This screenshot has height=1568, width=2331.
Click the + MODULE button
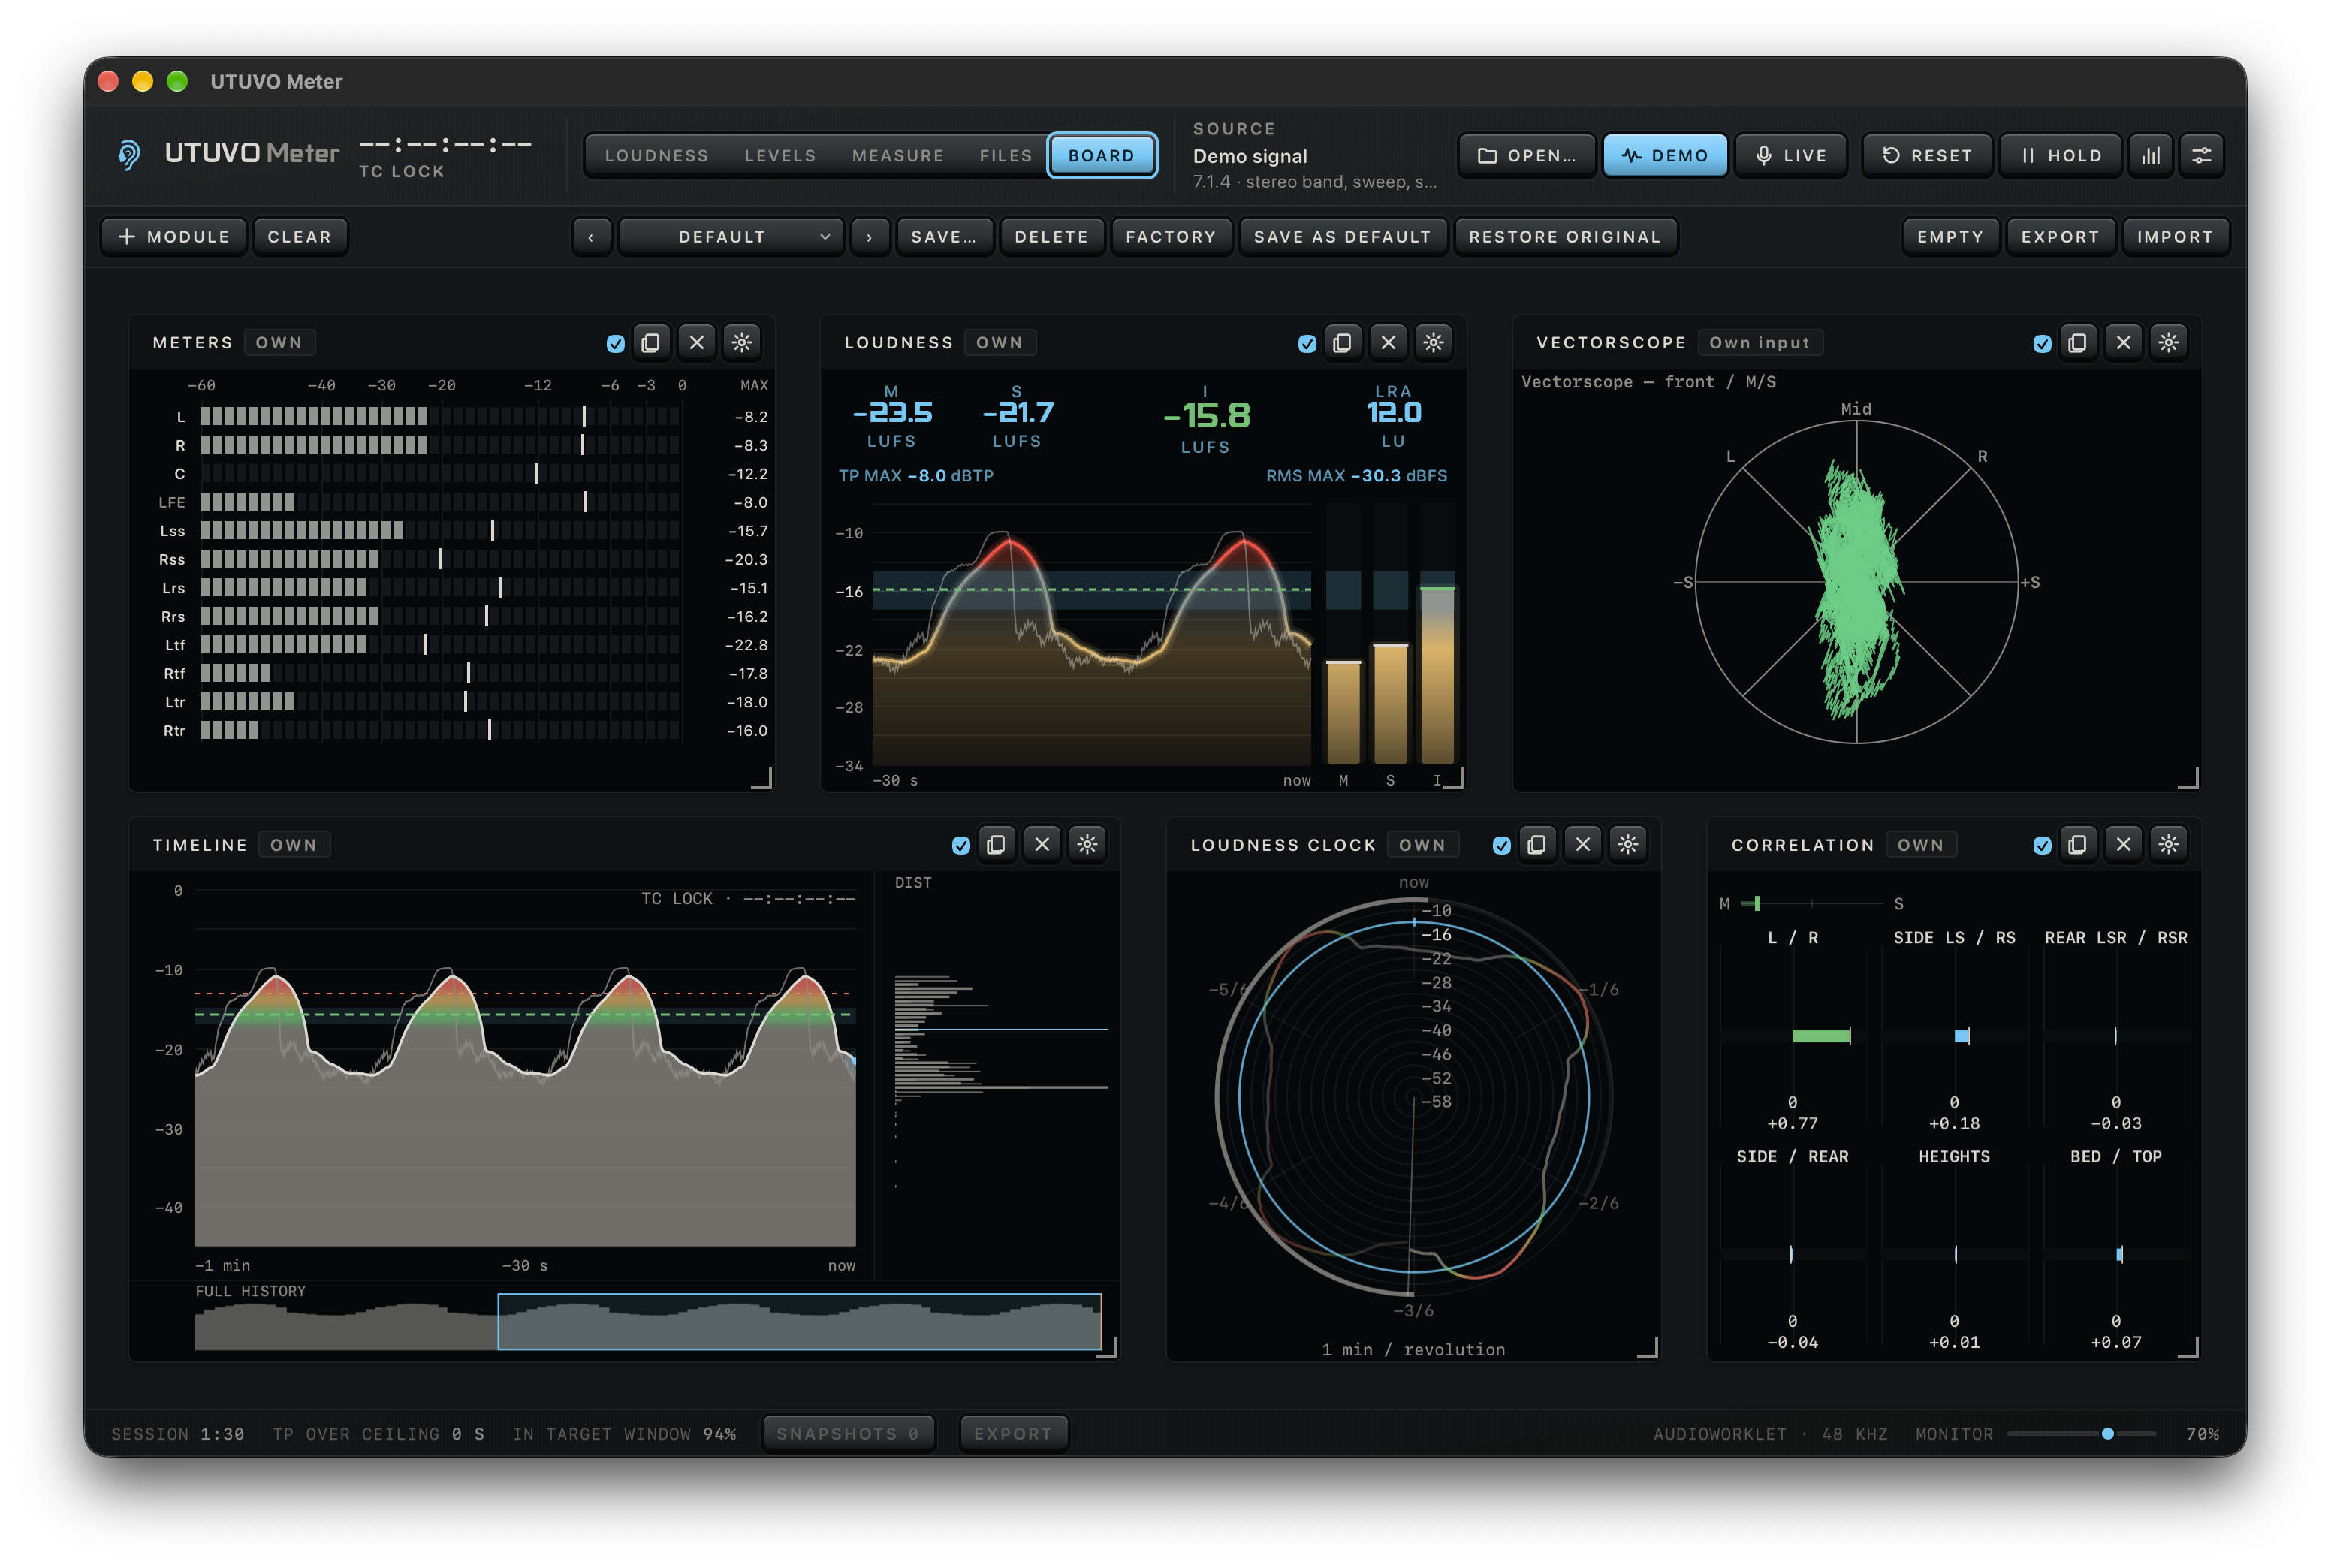pos(174,237)
